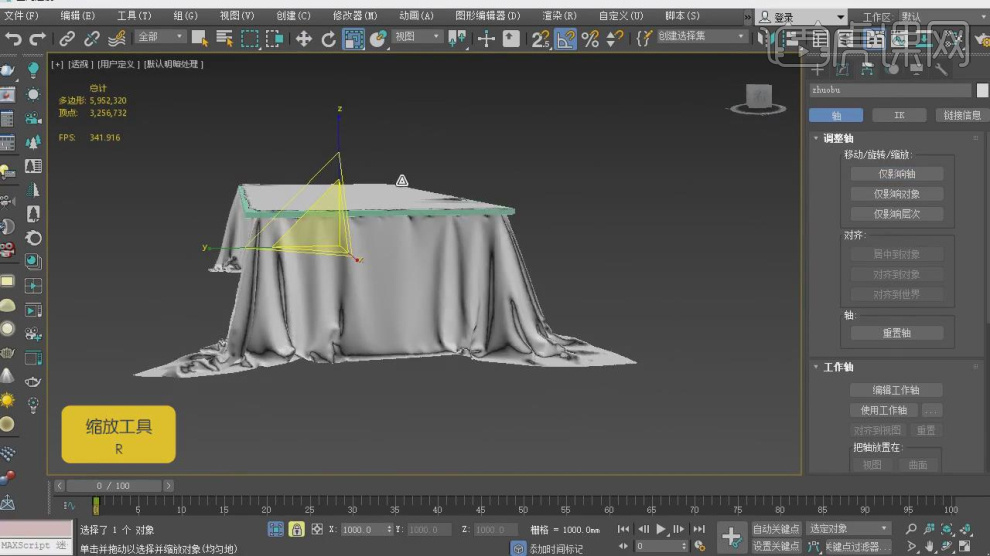
Task: Toggle the Angle Snap button
Action: (566, 38)
